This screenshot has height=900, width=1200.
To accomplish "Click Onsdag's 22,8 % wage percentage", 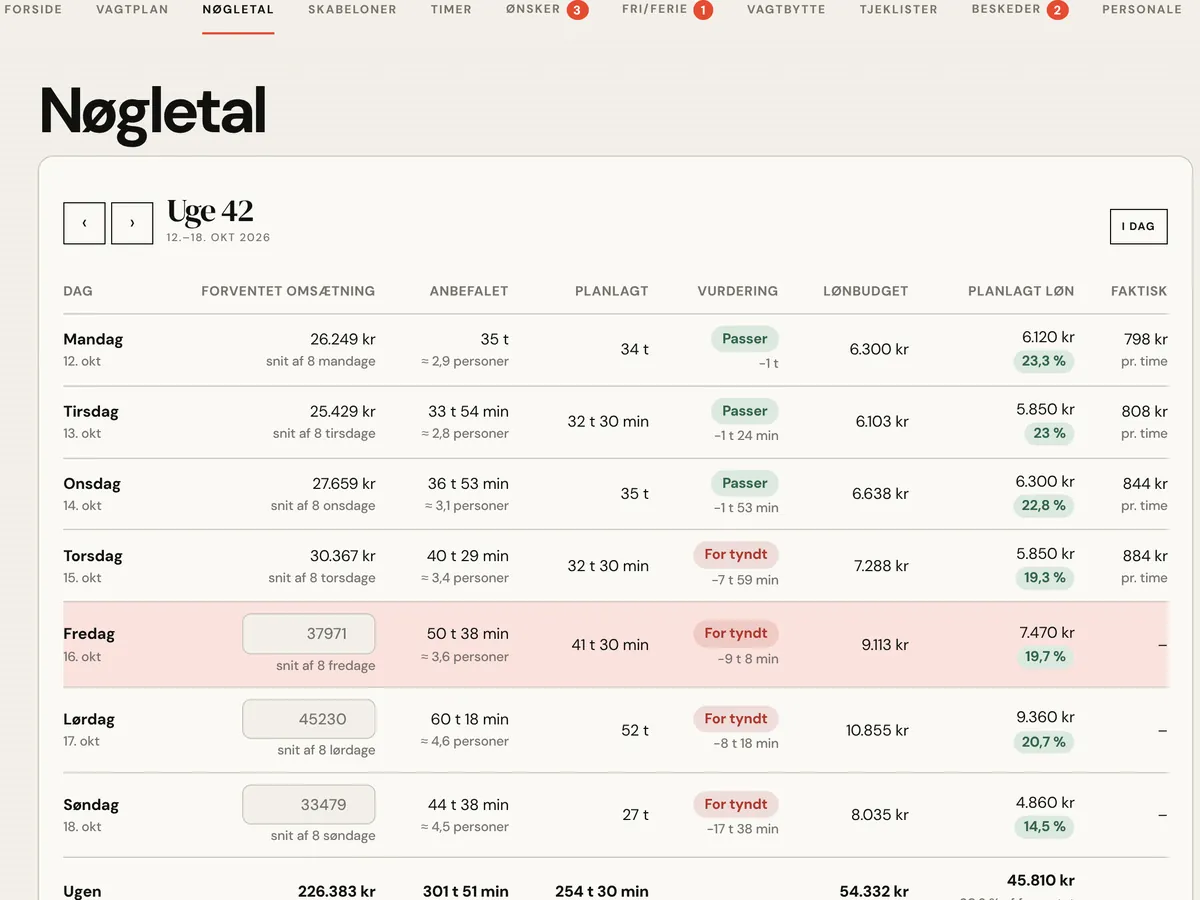I will tap(1044, 505).
